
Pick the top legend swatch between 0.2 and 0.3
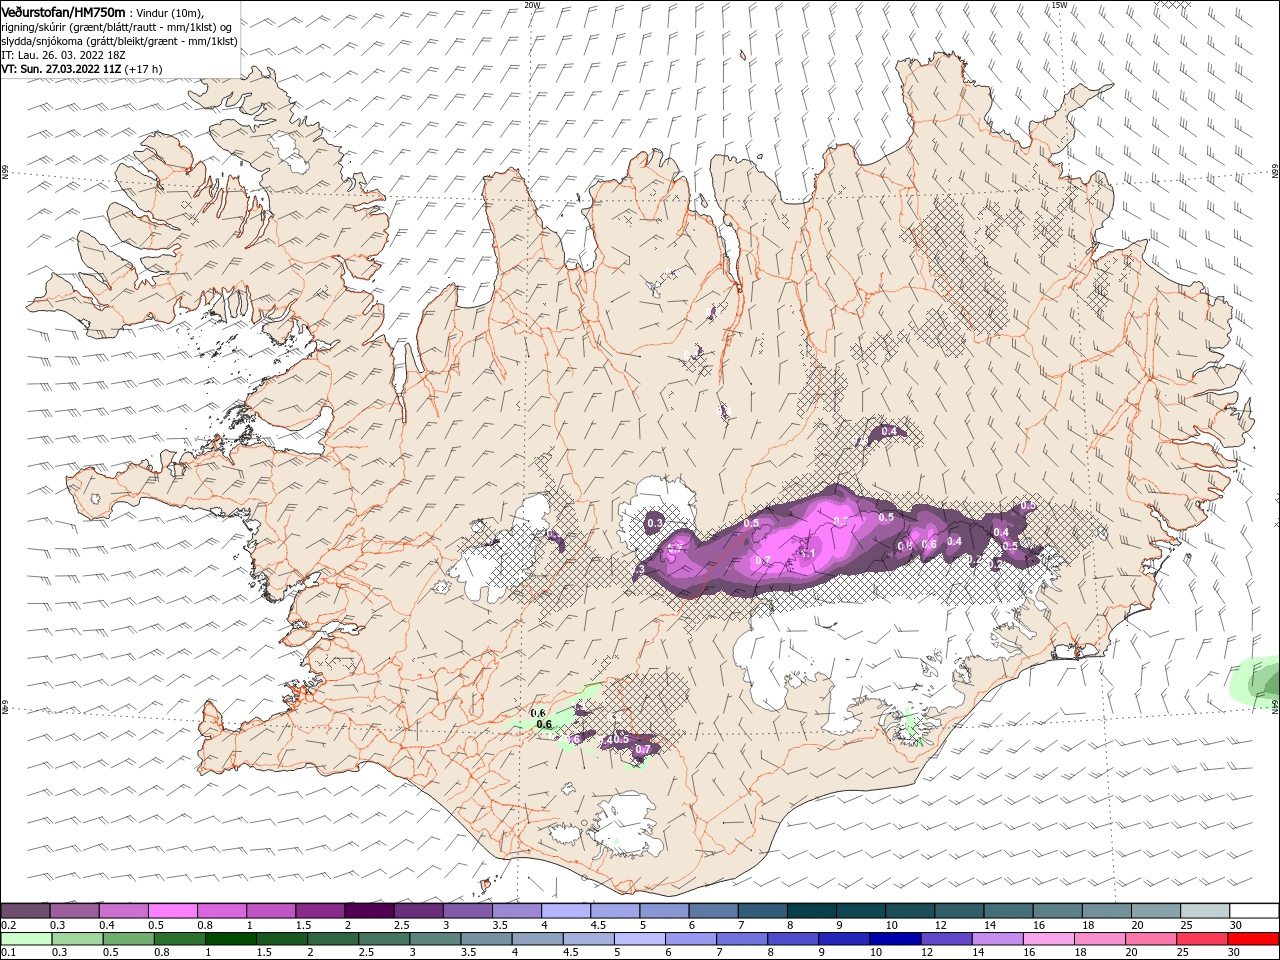click(25, 910)
